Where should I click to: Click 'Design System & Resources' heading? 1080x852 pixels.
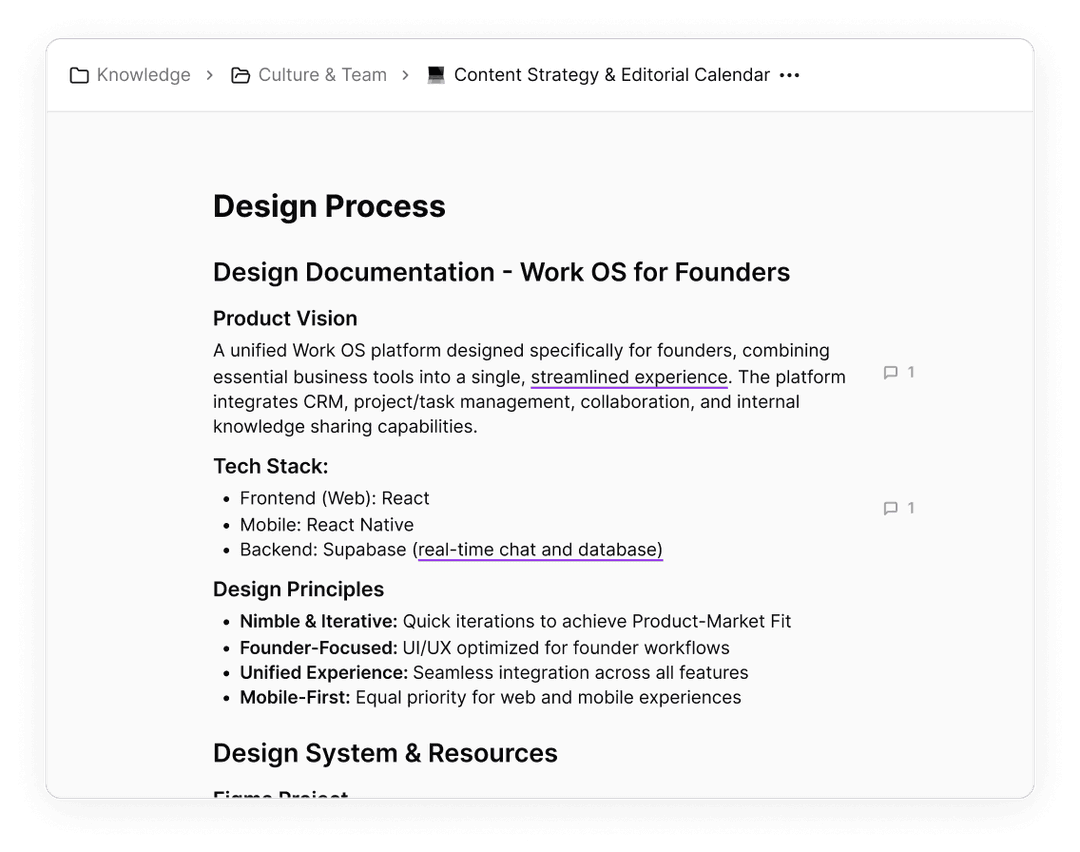pyautogui.click(x=385, y=753)
